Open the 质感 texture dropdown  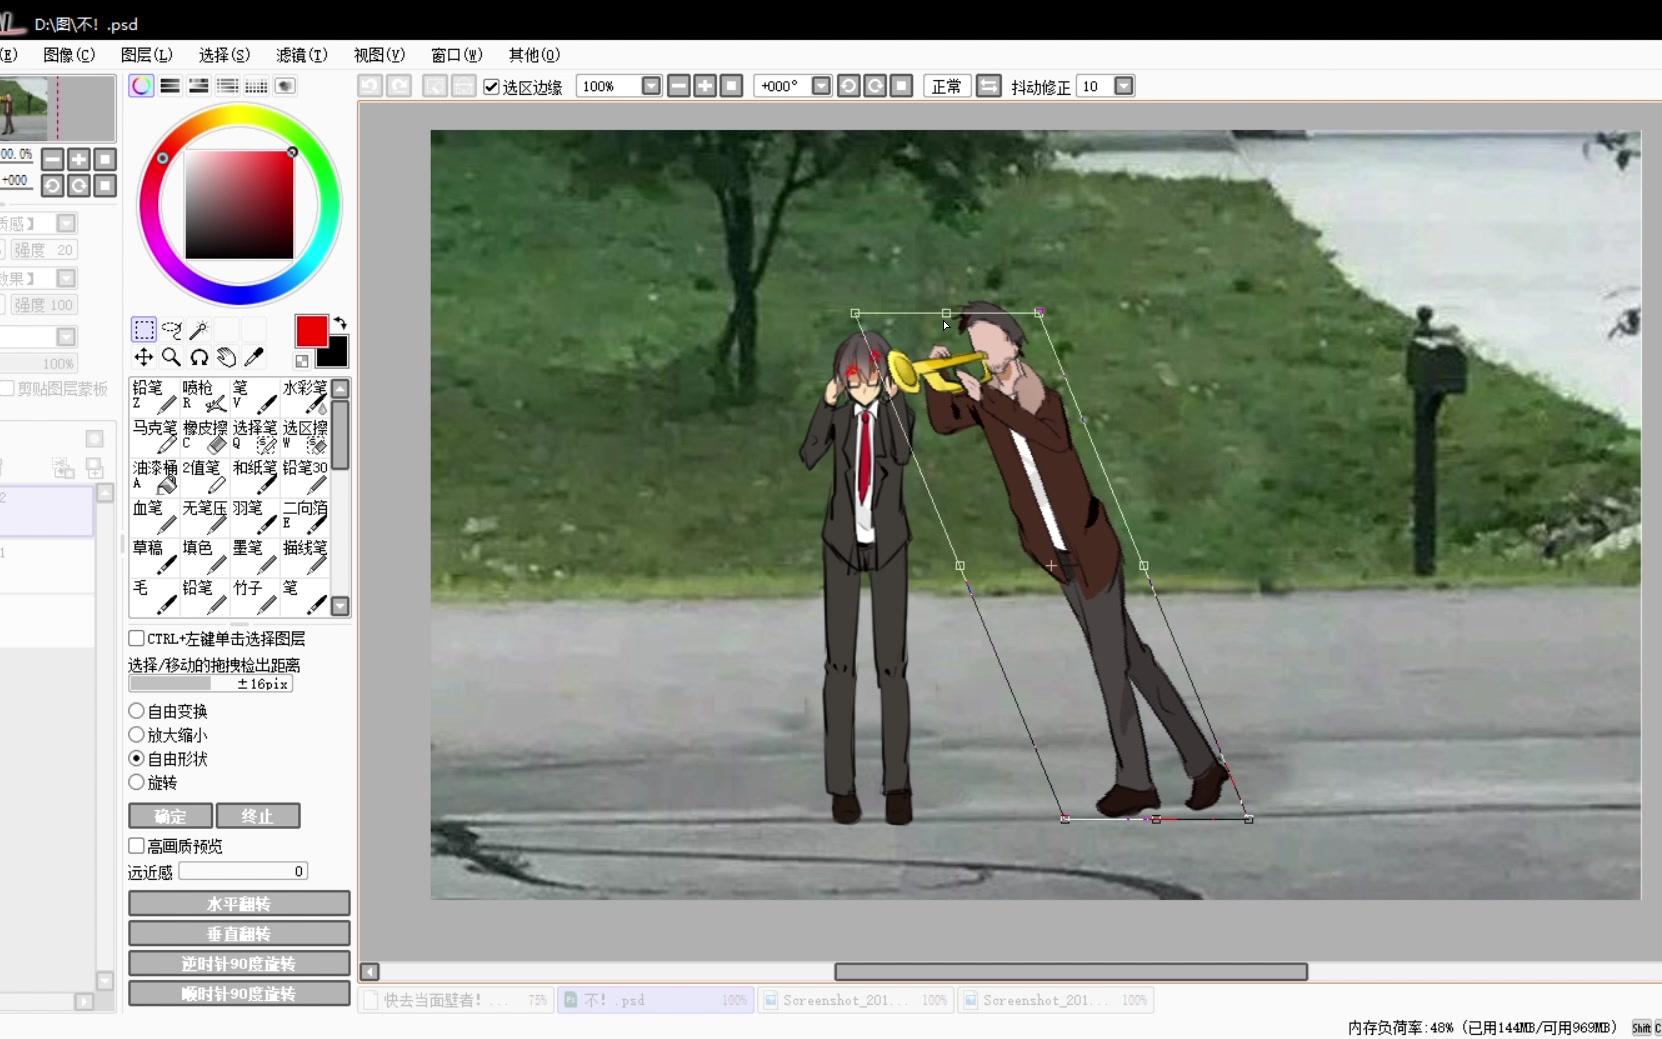(66, 223)
